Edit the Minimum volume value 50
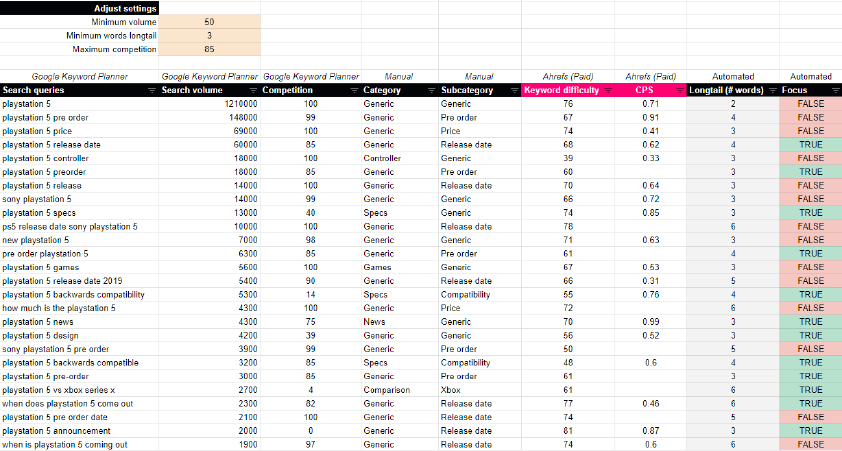 tap(209, 22)
